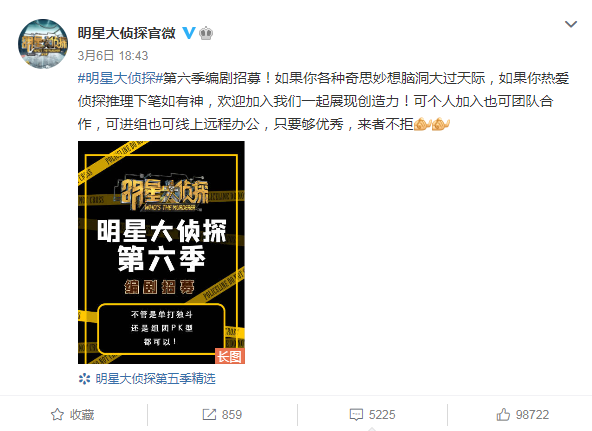Click the star 收藏 favorite icon

(57, 415)
